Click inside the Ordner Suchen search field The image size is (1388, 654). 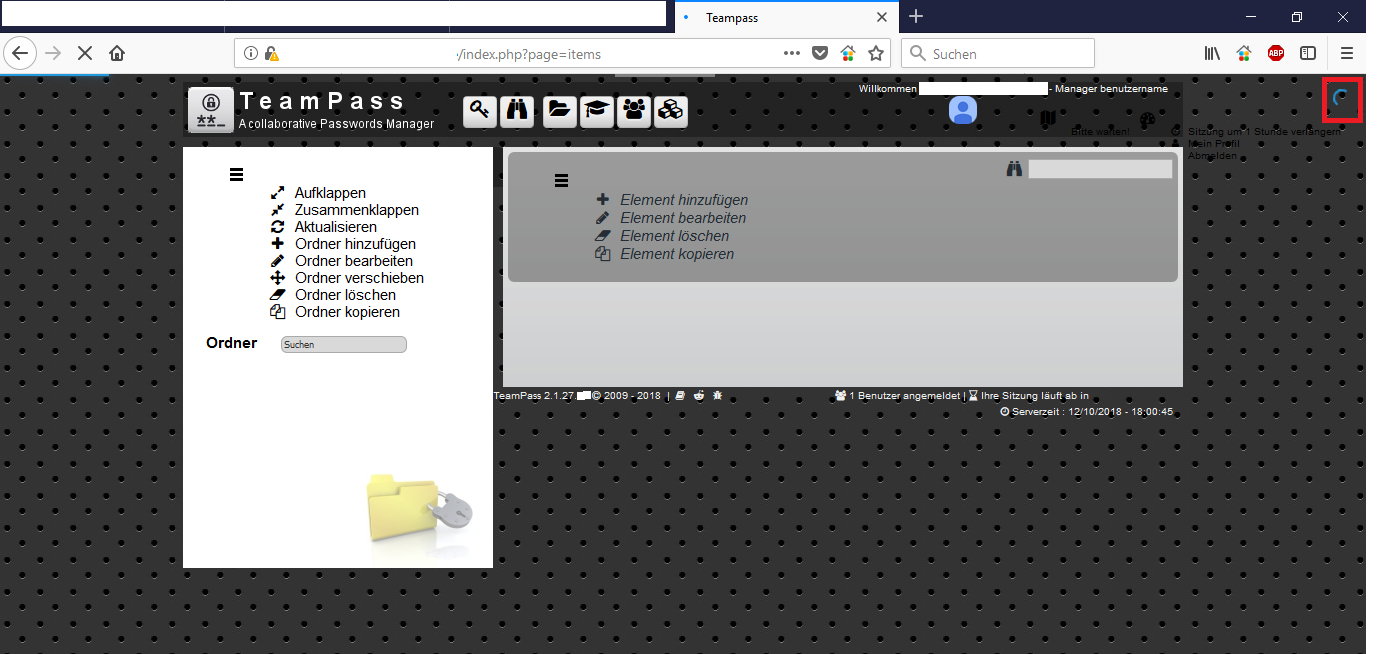click(x=343, y=344)
